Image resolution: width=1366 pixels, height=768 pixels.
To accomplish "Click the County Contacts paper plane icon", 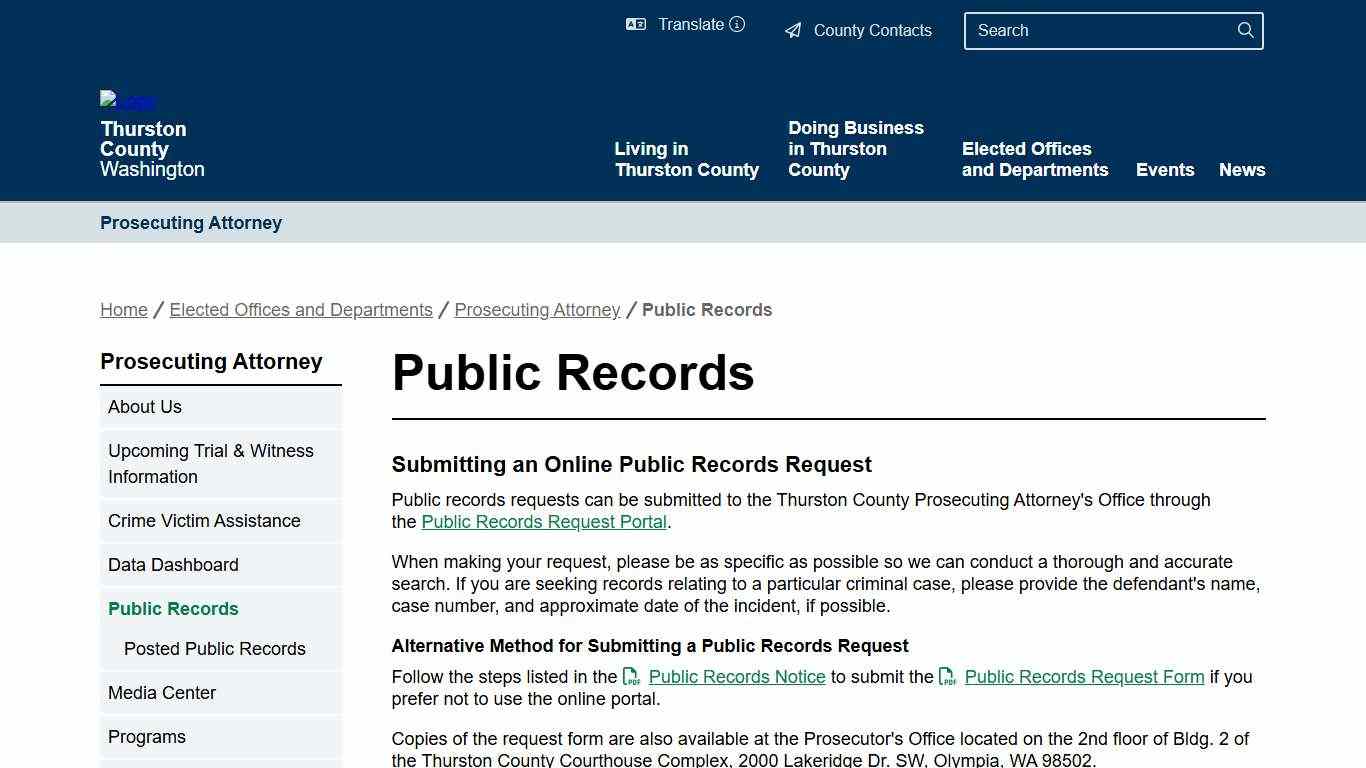I will pyautogui.click(x=793, y=30).
